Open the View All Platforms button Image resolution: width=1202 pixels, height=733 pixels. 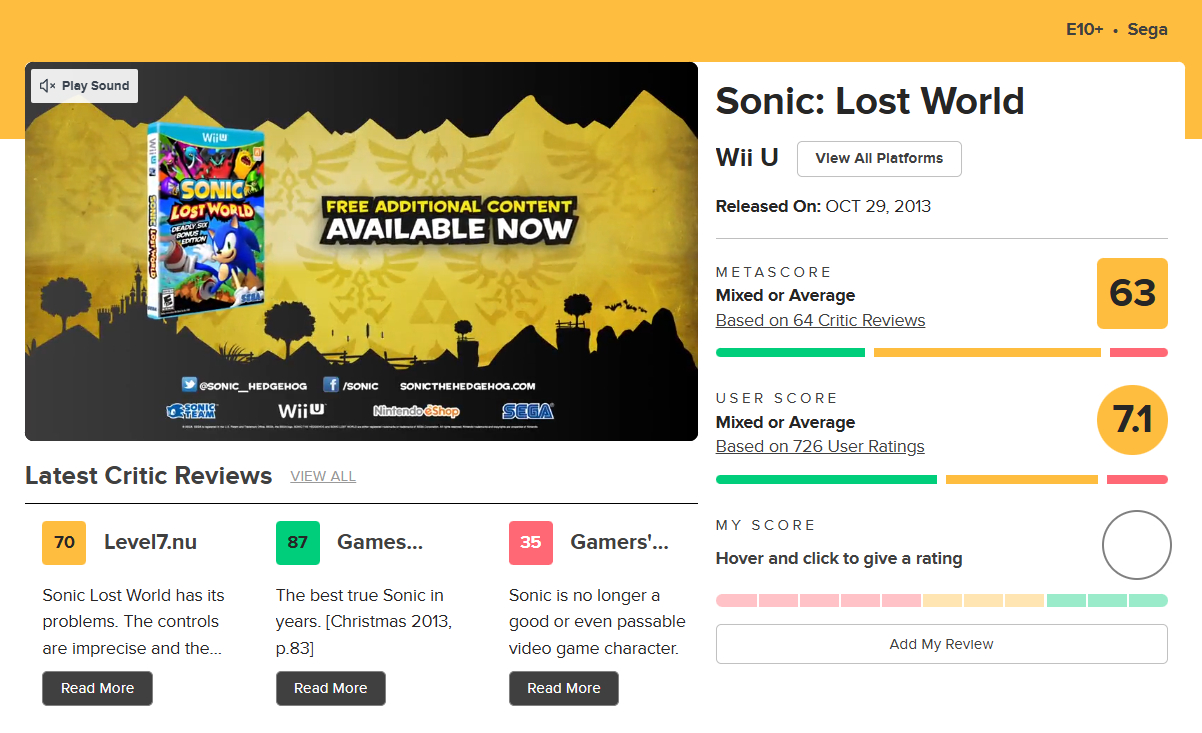pos(879,158)
